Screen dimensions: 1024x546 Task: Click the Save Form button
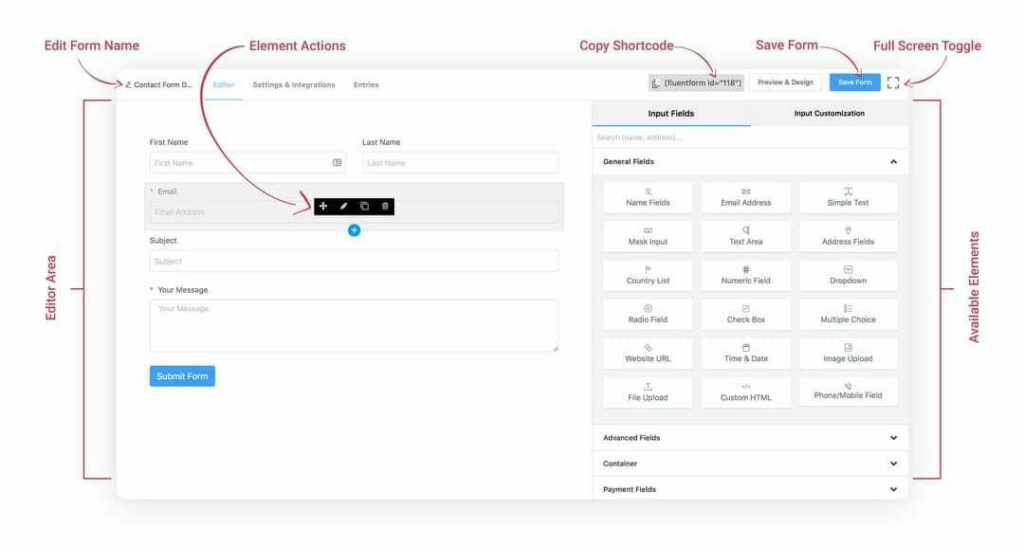[x=854, y=82]
